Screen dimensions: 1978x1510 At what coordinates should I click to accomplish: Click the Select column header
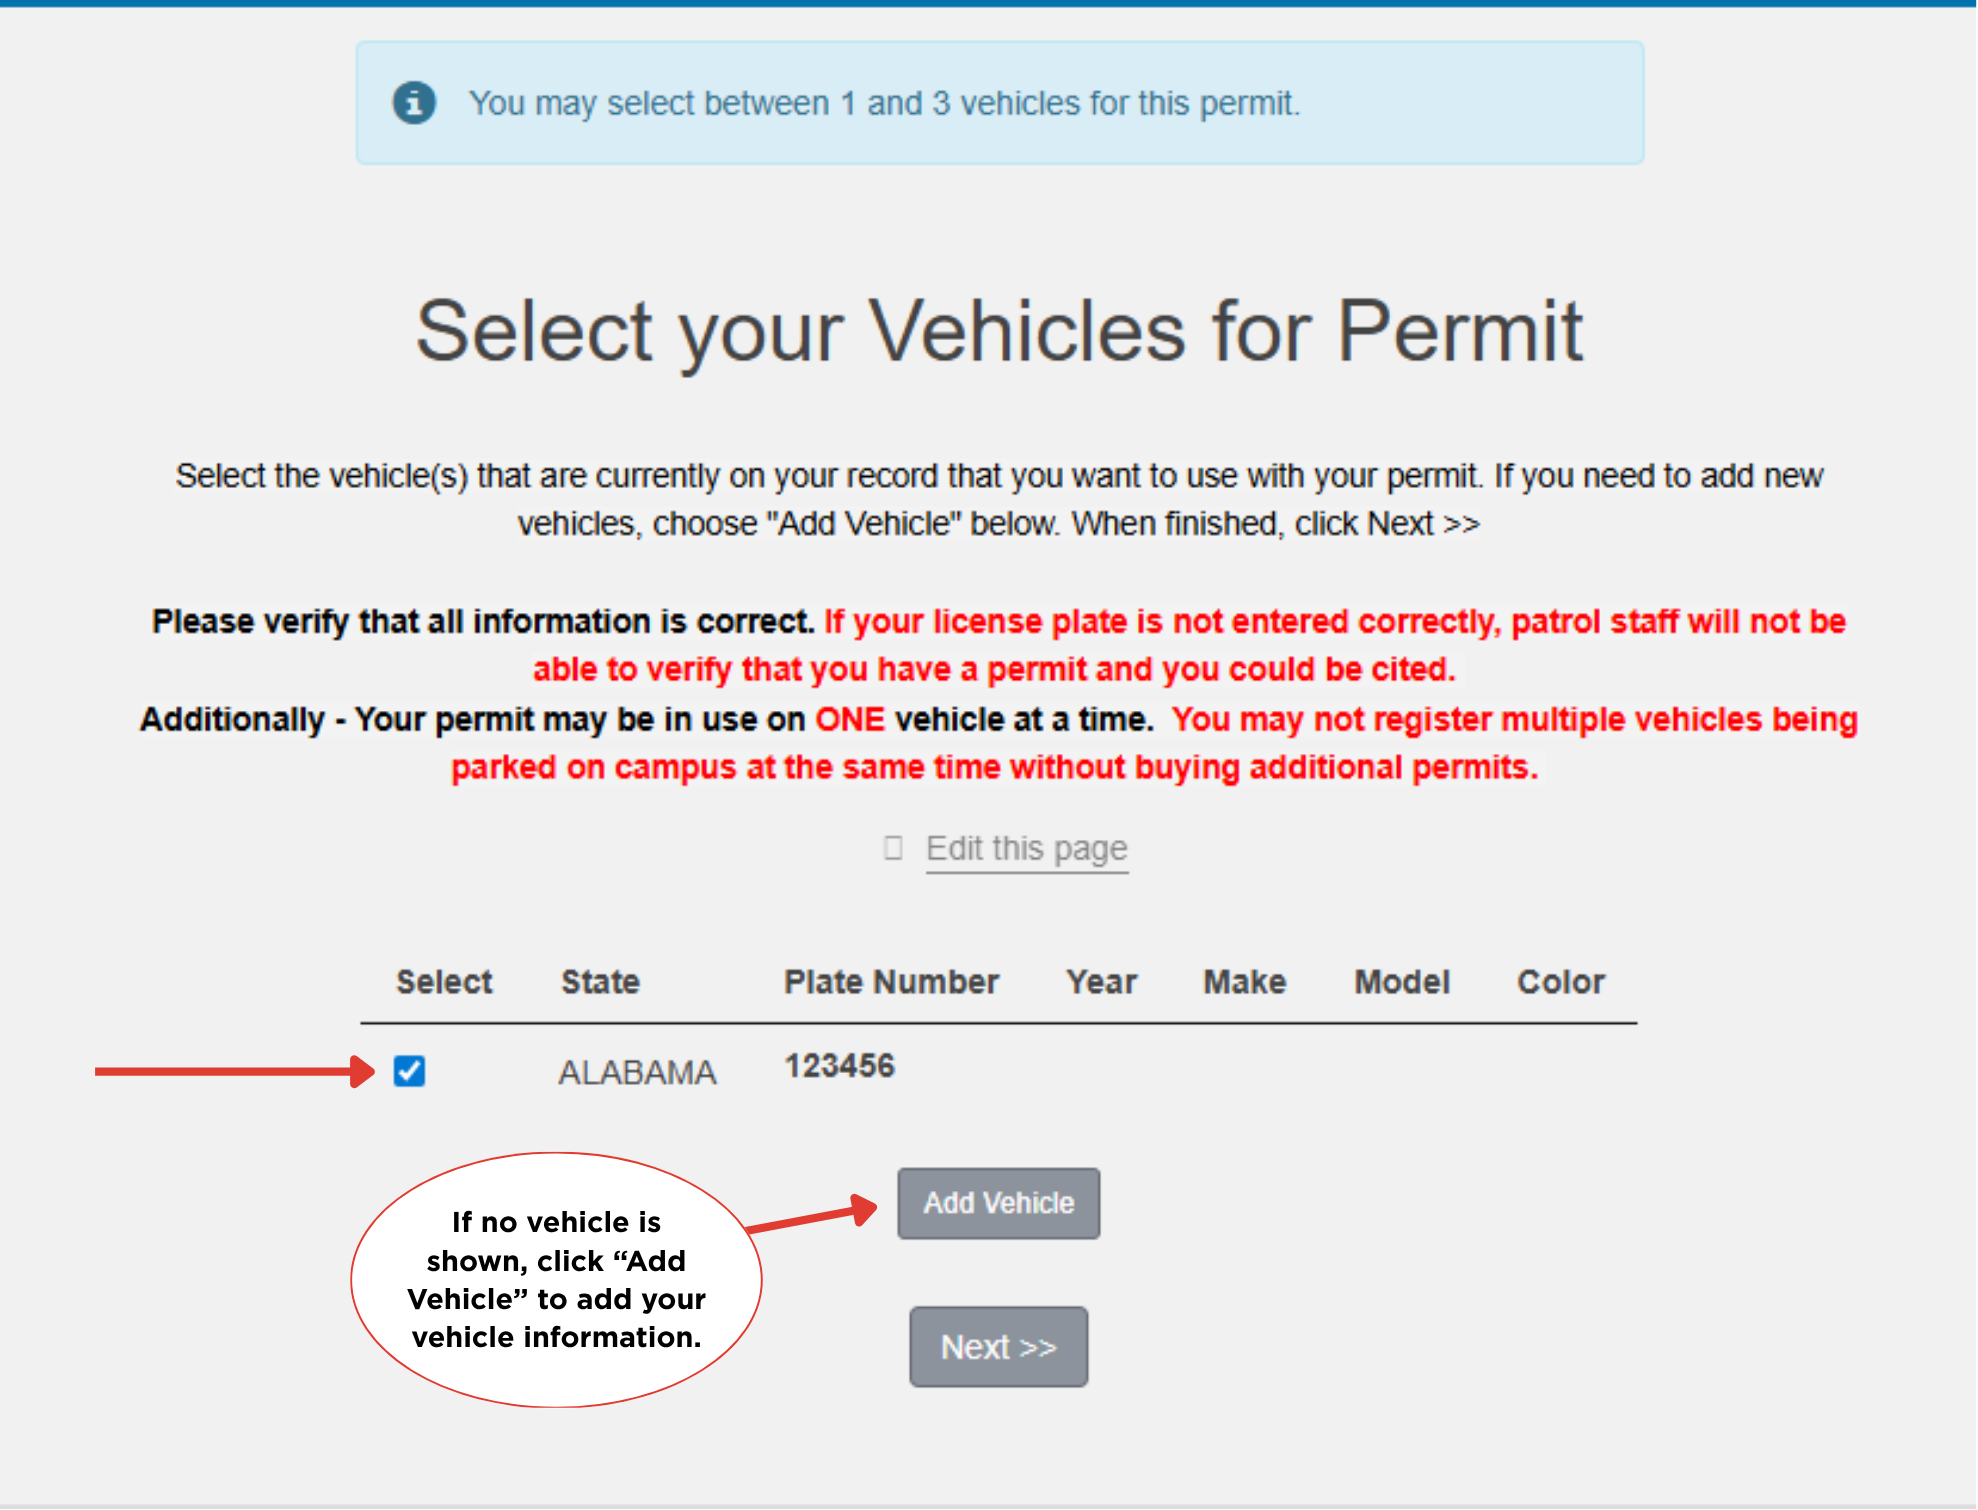pos(443,981)
